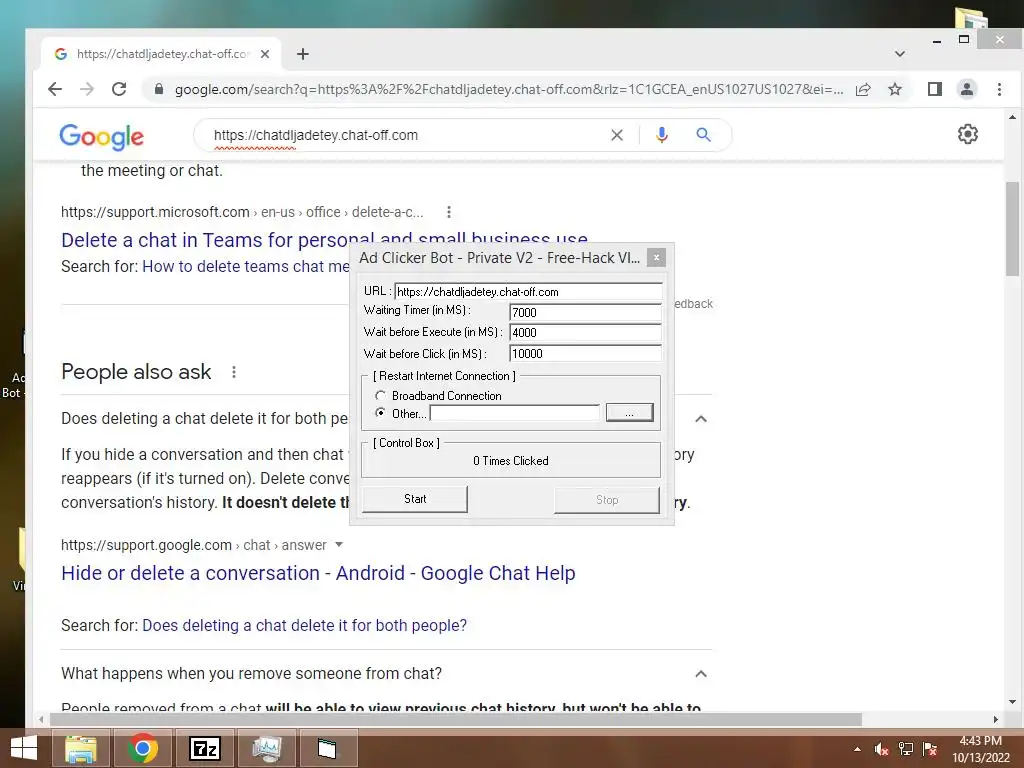This screenshot has width=1024, height=768.
Task: Show hidden system tray icons
Action: tap(857, 749)
